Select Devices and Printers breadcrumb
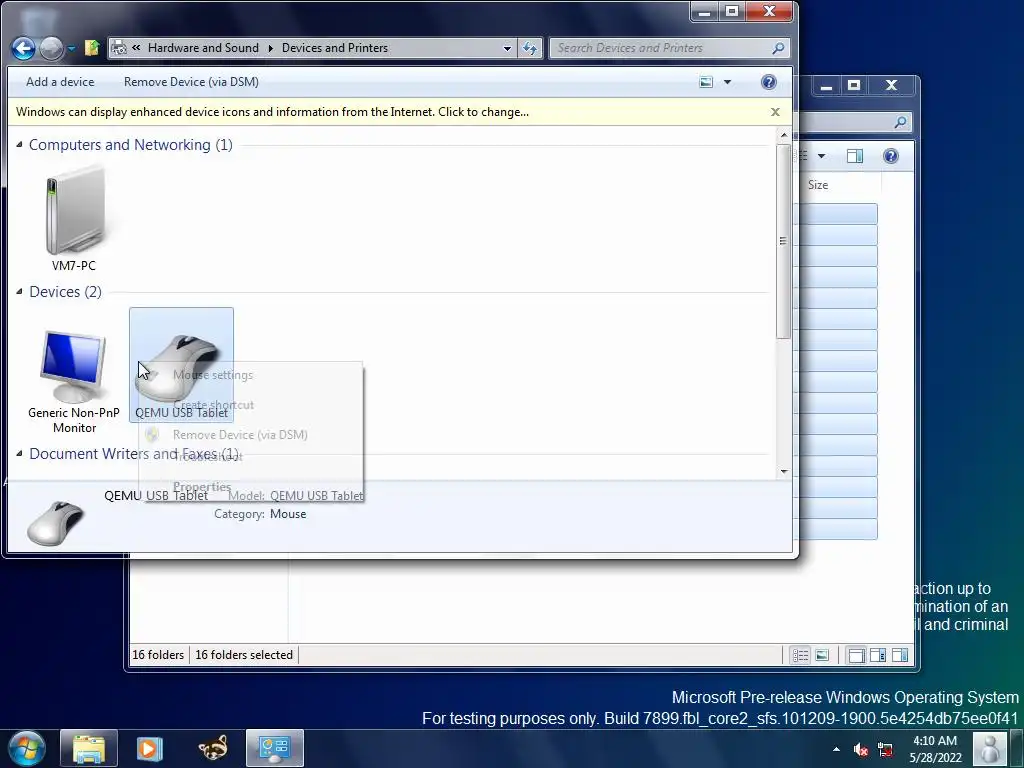1024x768 pixels. 335,48
